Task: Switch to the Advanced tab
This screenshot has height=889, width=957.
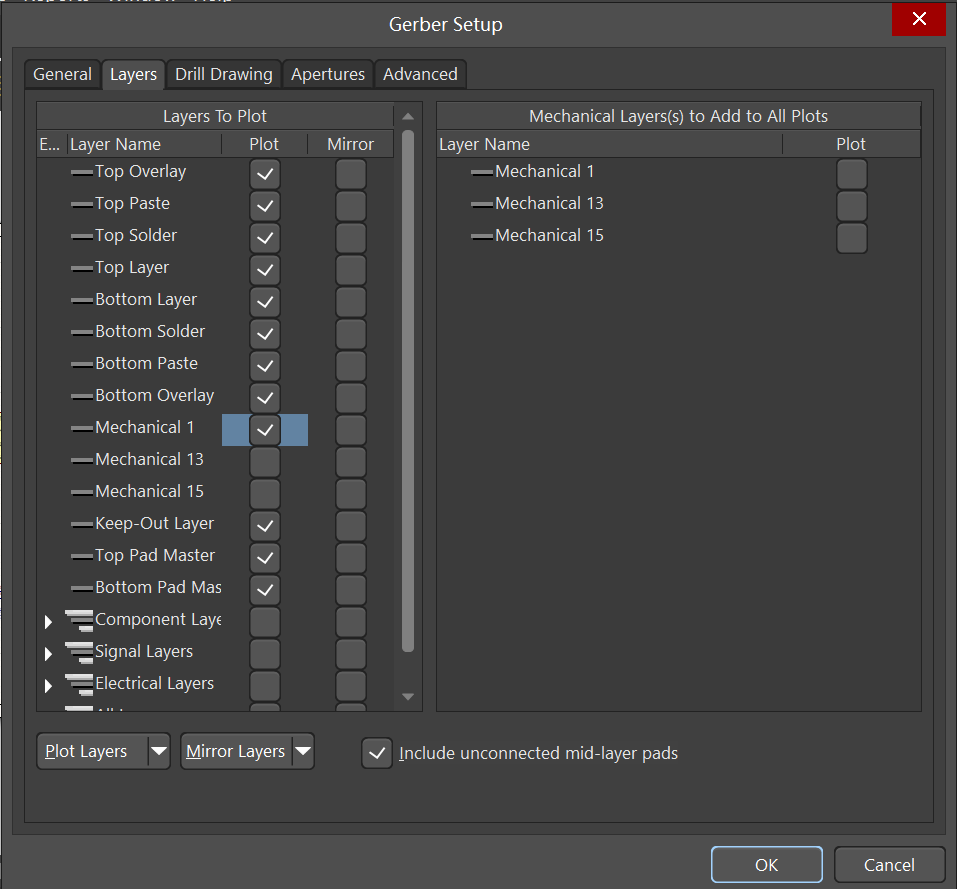Action: 420,74
